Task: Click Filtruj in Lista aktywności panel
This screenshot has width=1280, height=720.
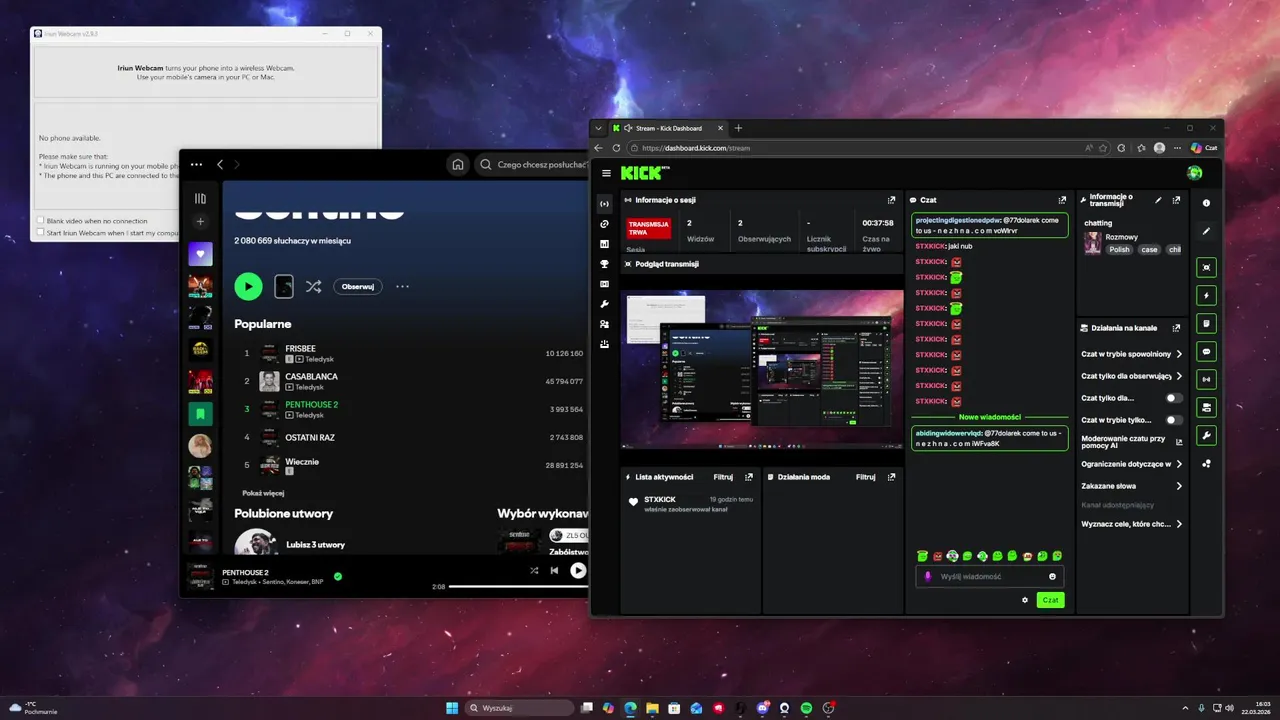Action: point(724,477)
